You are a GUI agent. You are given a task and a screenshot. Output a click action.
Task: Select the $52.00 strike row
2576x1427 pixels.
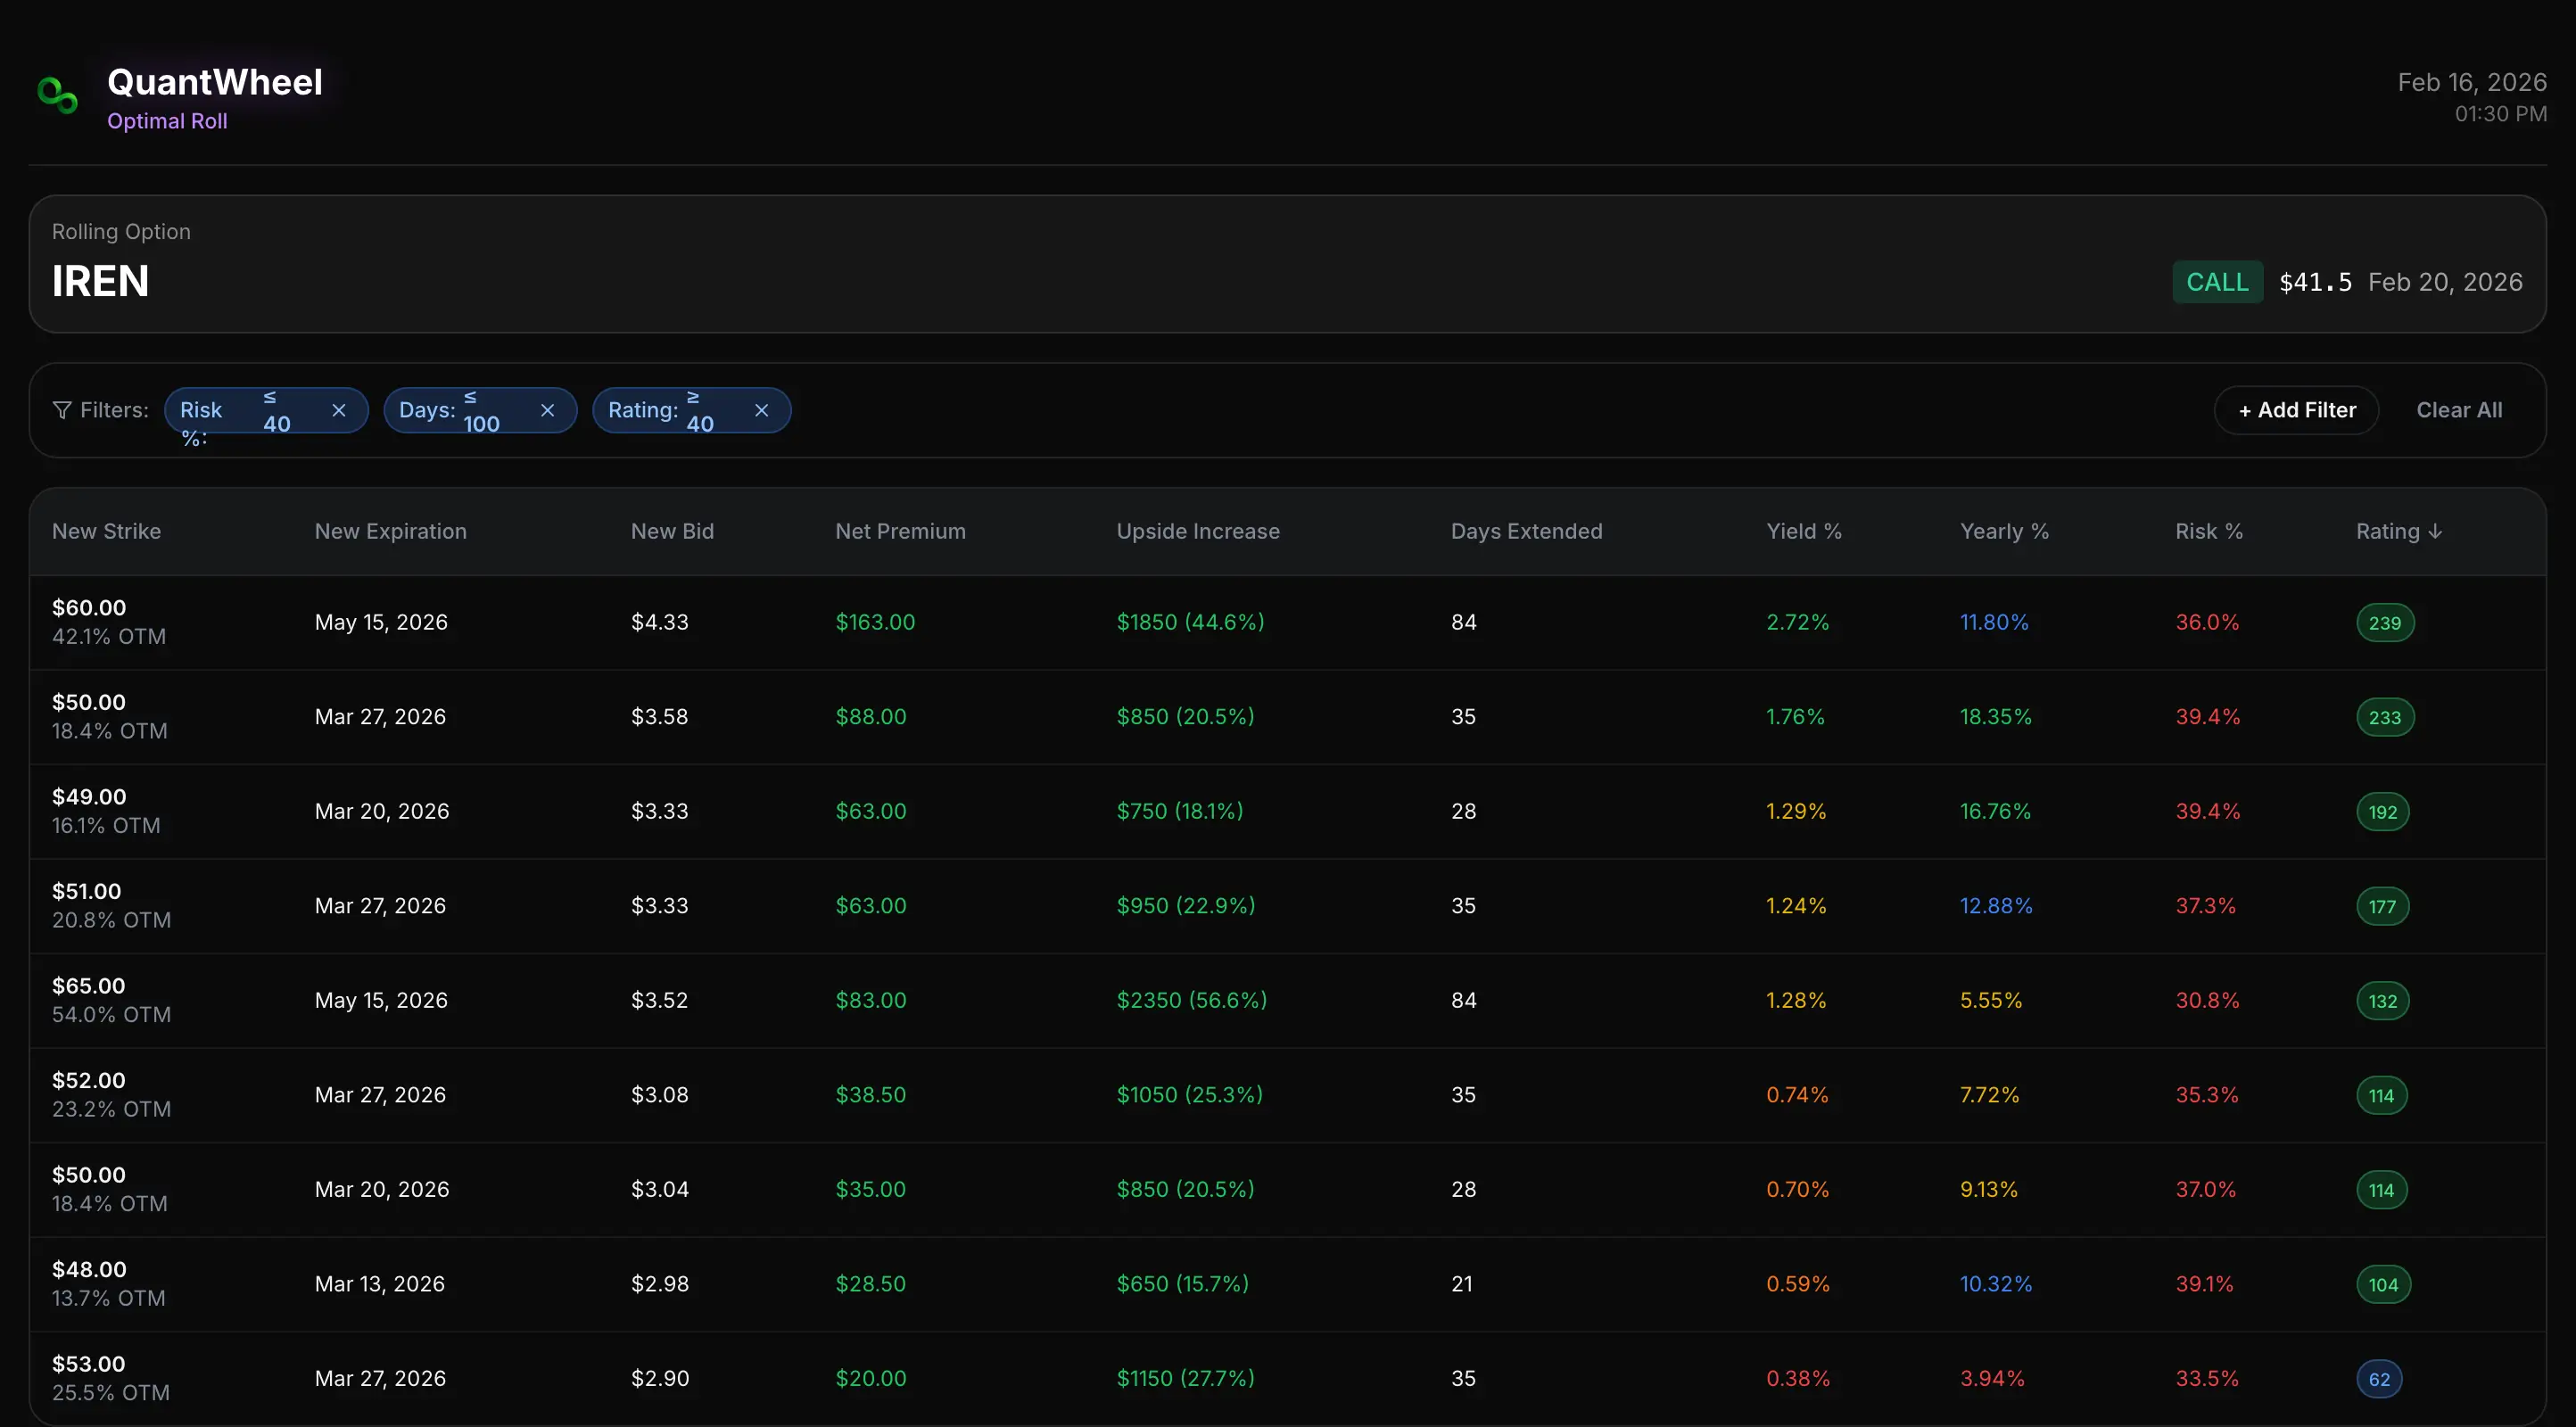click(1287, 1095)
